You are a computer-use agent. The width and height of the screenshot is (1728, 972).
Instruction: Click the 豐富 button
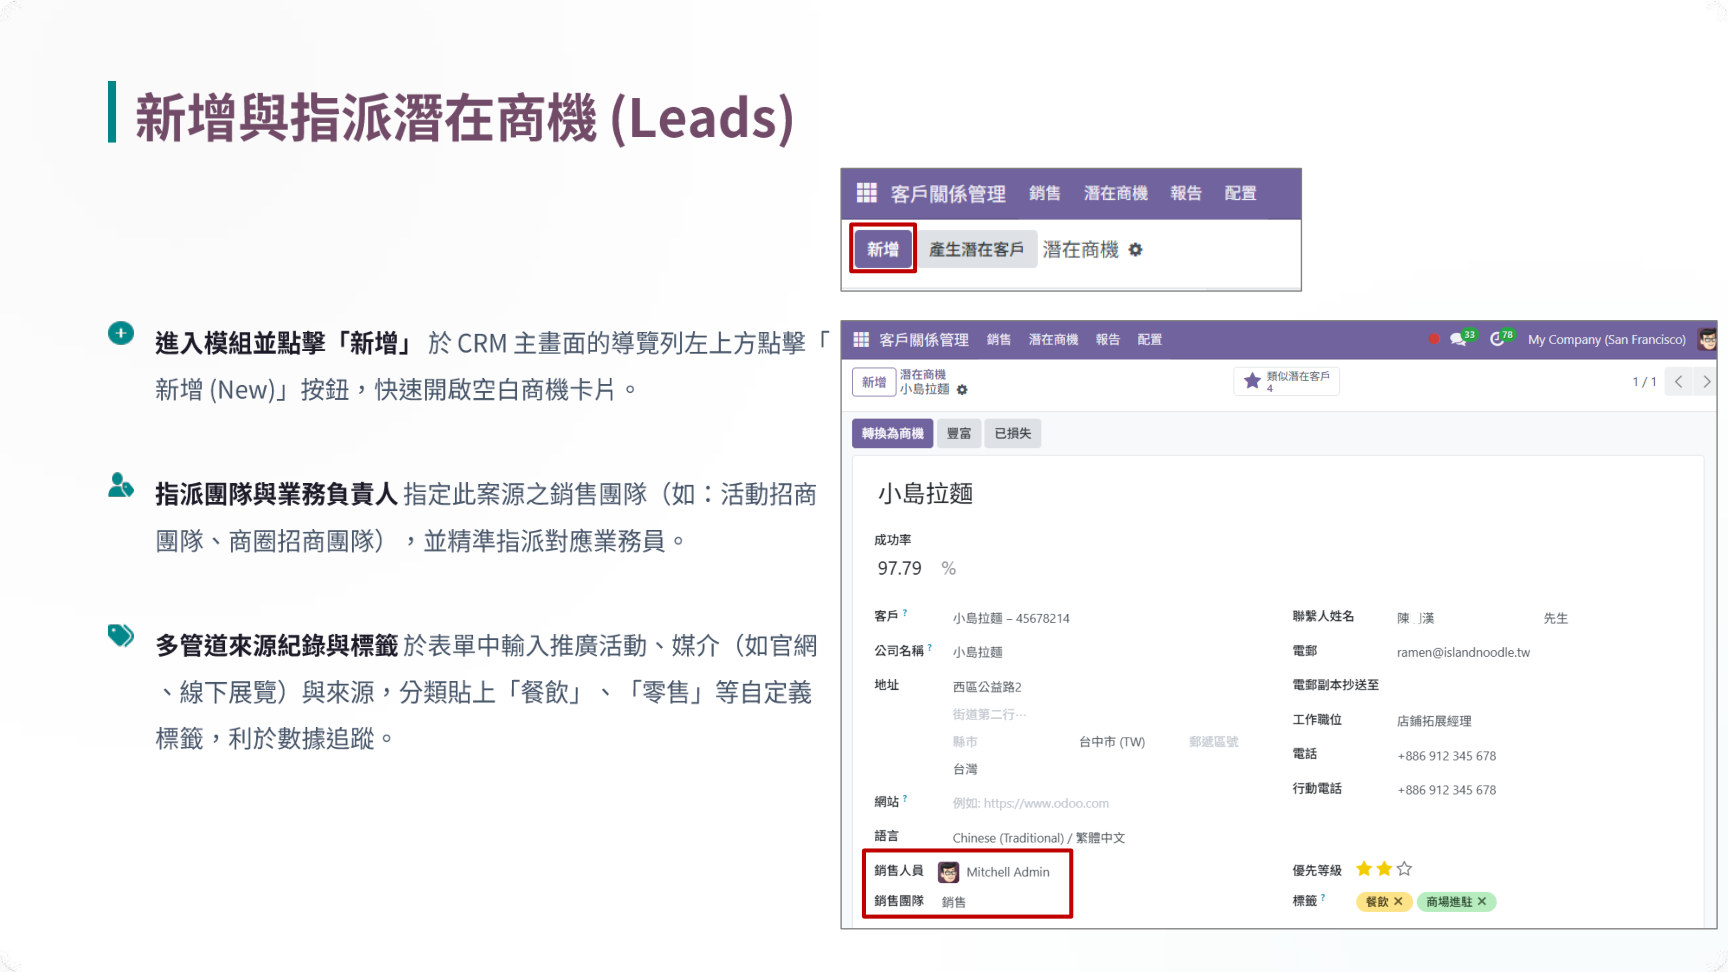959,433
